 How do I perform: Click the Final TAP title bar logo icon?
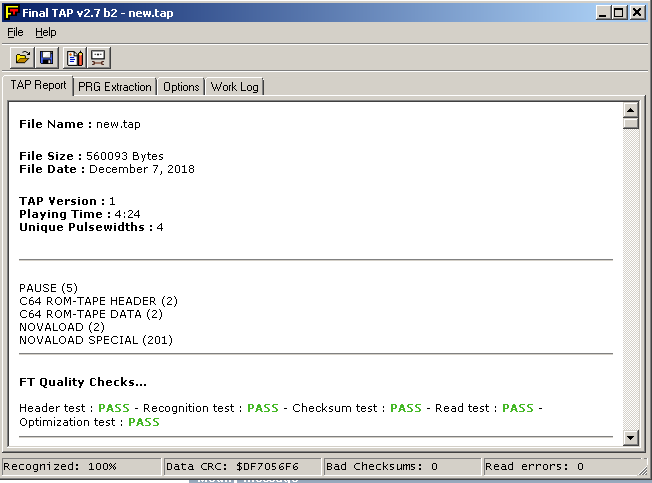12,12
